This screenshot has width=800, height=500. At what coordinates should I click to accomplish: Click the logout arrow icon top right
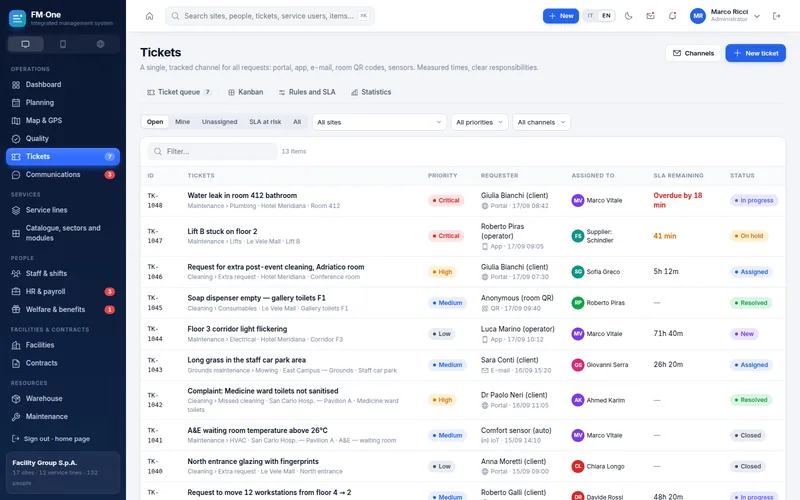777,16
